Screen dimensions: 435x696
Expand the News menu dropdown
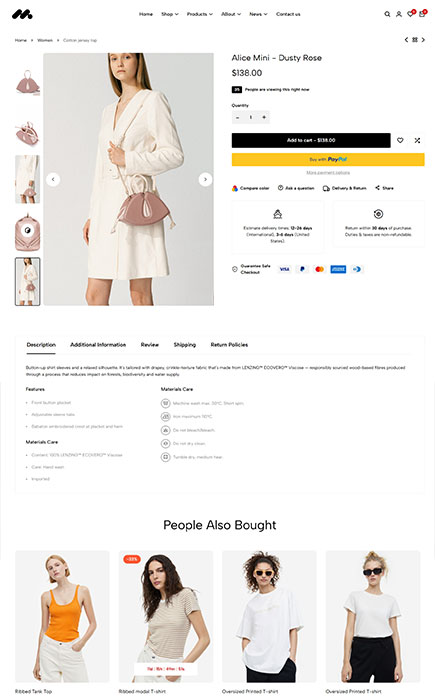258,14
